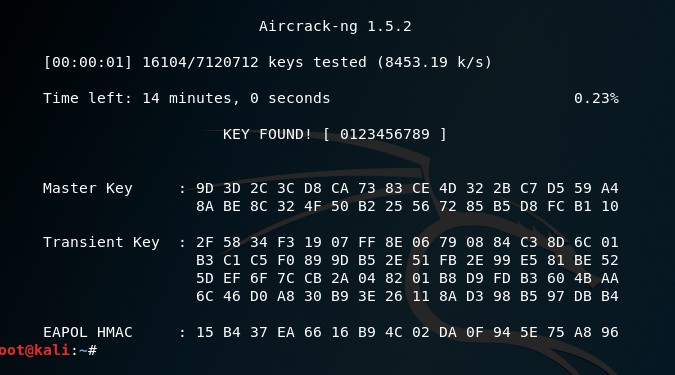Click the first Master Key byte 9D
675x375 pixels.
click(204, 189)
